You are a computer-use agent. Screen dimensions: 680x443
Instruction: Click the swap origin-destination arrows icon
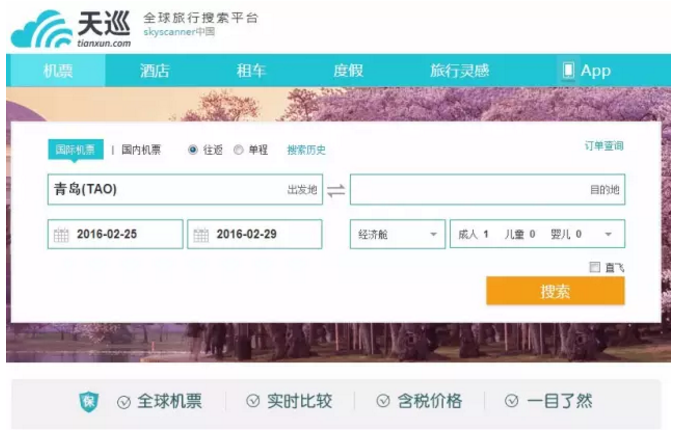tap(336, 190)
